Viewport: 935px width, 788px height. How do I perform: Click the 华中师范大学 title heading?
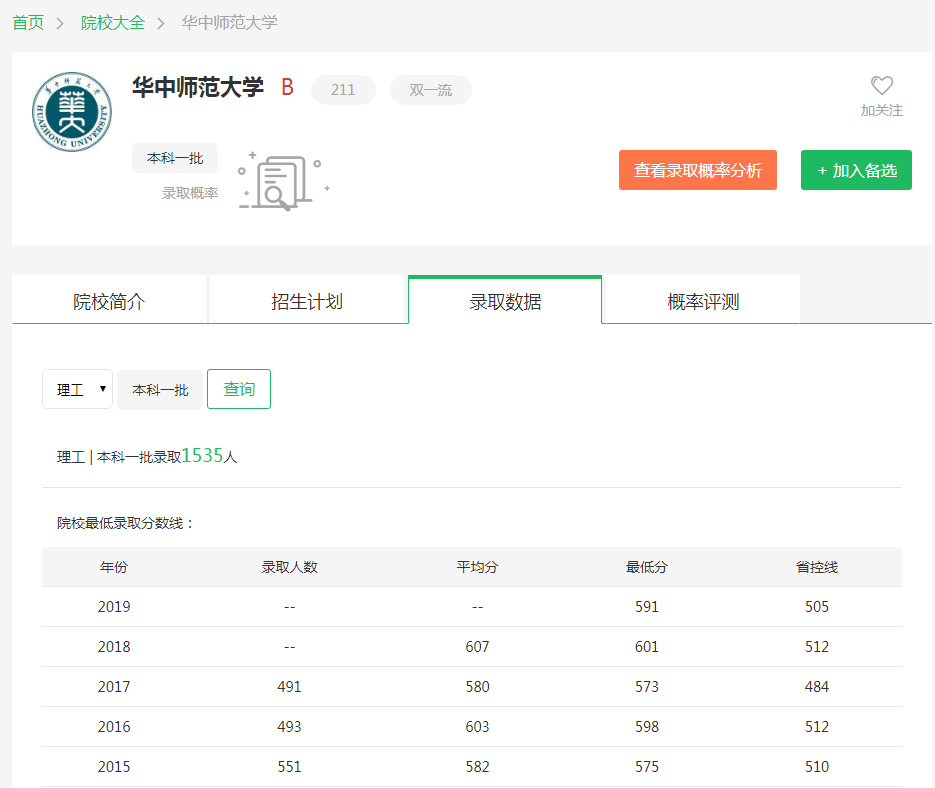click(x=198, y=87)
